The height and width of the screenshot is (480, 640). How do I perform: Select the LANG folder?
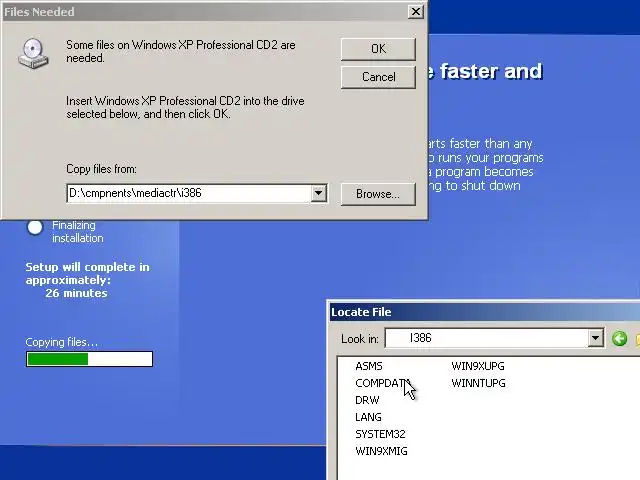click(x=368, y=417)
